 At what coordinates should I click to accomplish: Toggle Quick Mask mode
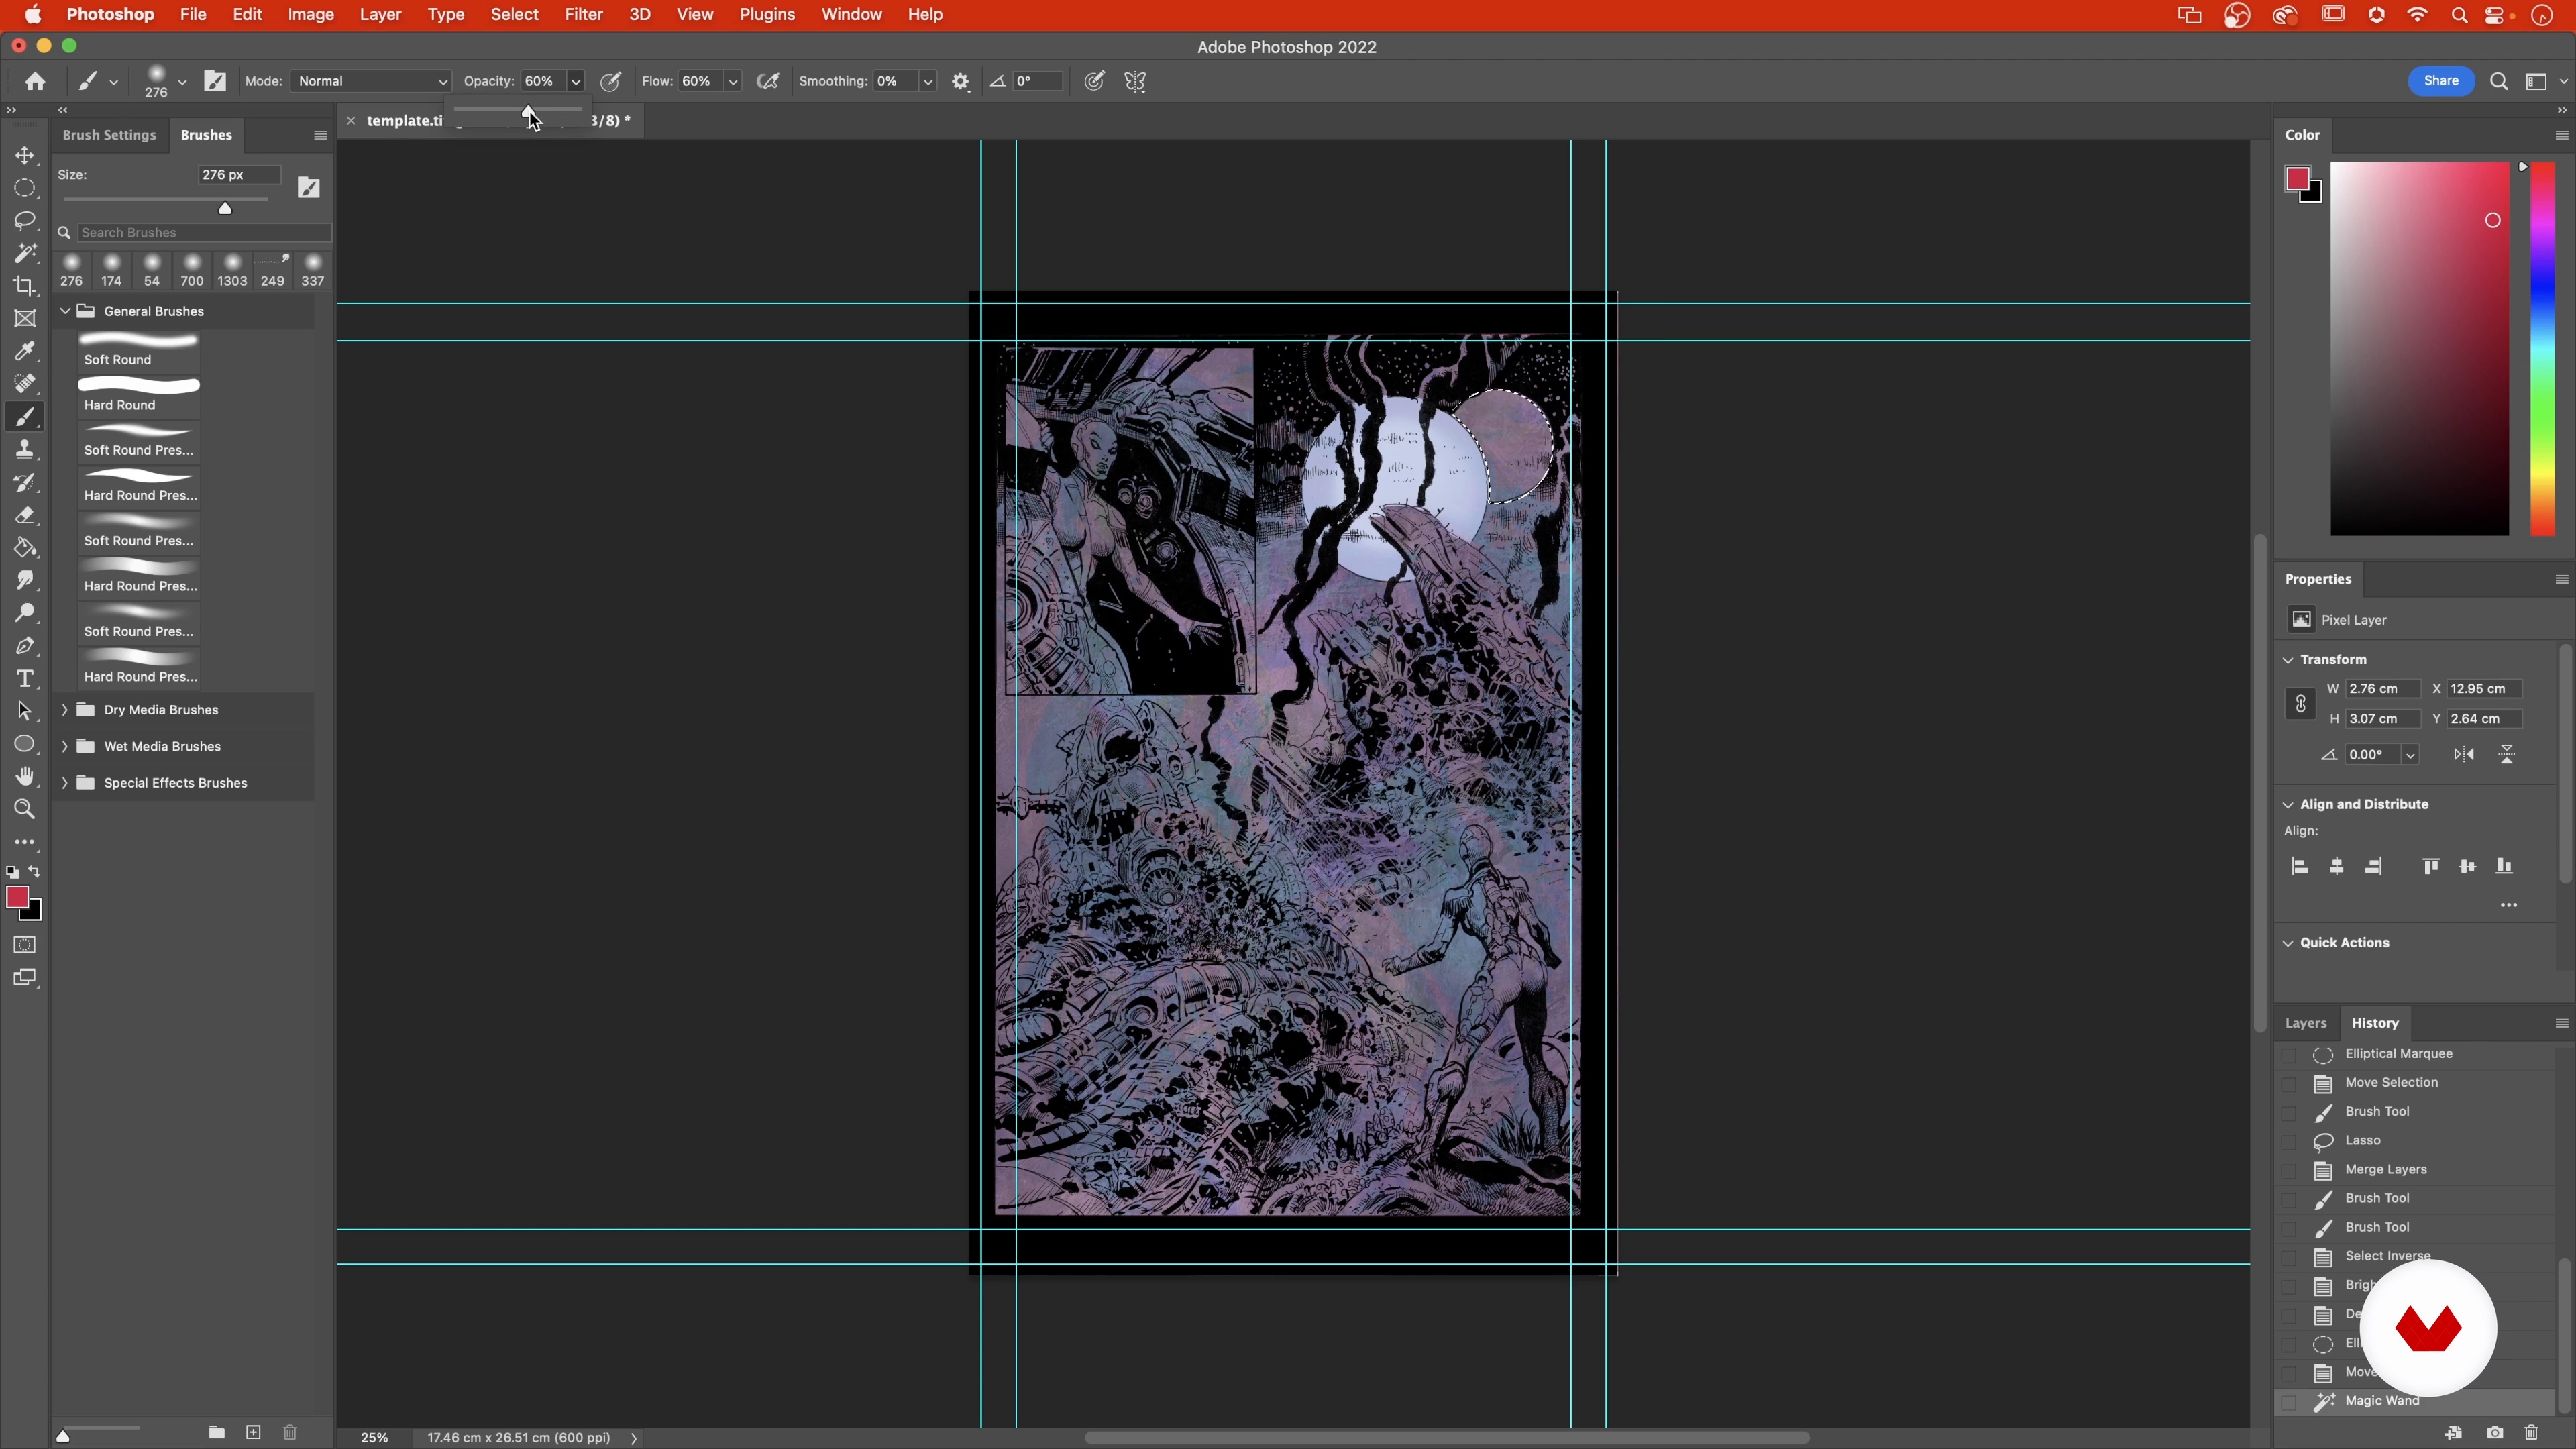pyautogui.click(x=25, y=945)
